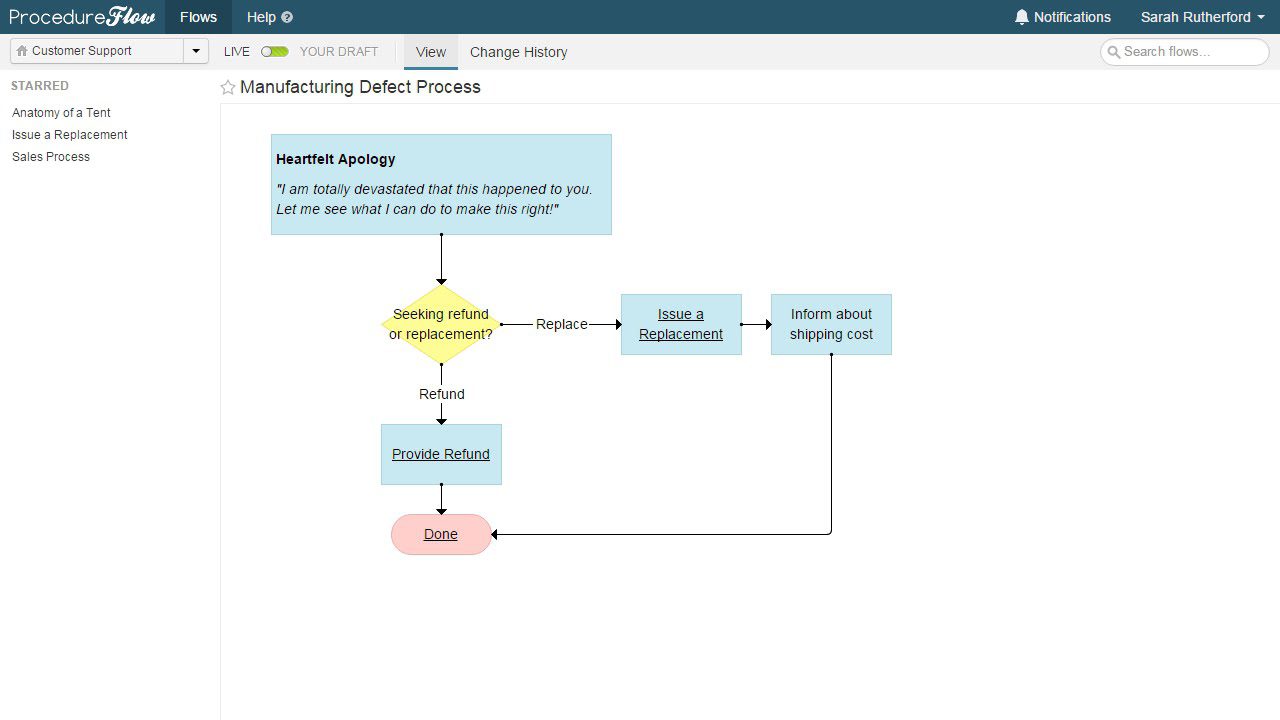Open the Help menu
The height and width of the screenshot is (720, 1280).
coord(262,17)
